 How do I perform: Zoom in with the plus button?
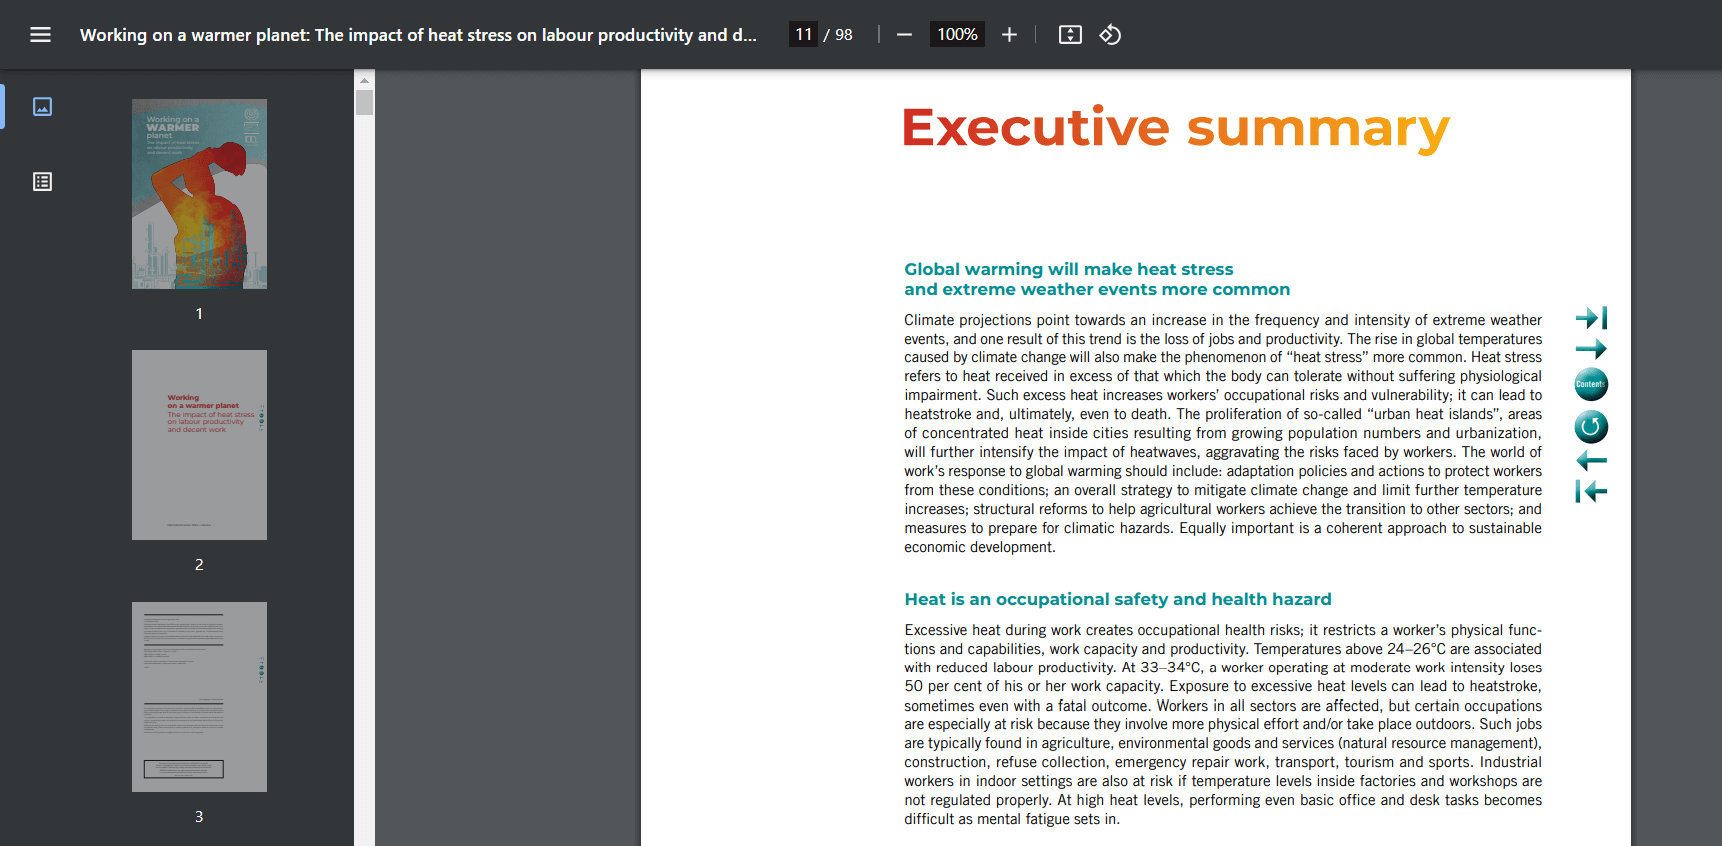click(1009, 35)
